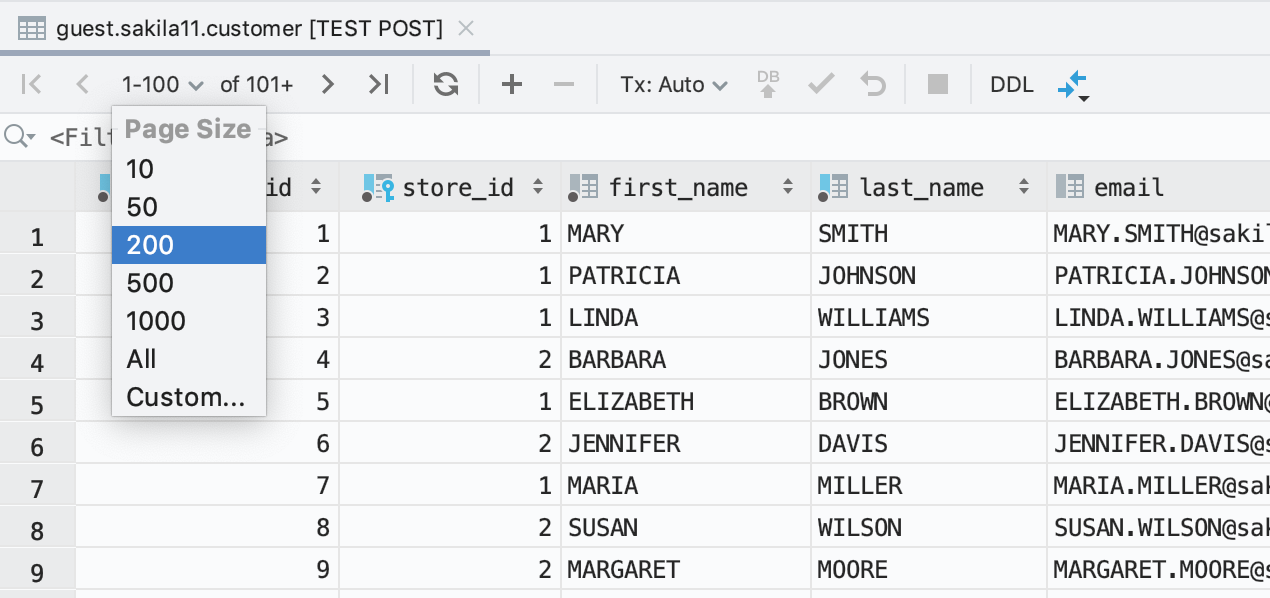The height and width of the screenshot is (598, 1270).
Task: Click the 'of 101+' row count
Action: click(x=257, y=85)
